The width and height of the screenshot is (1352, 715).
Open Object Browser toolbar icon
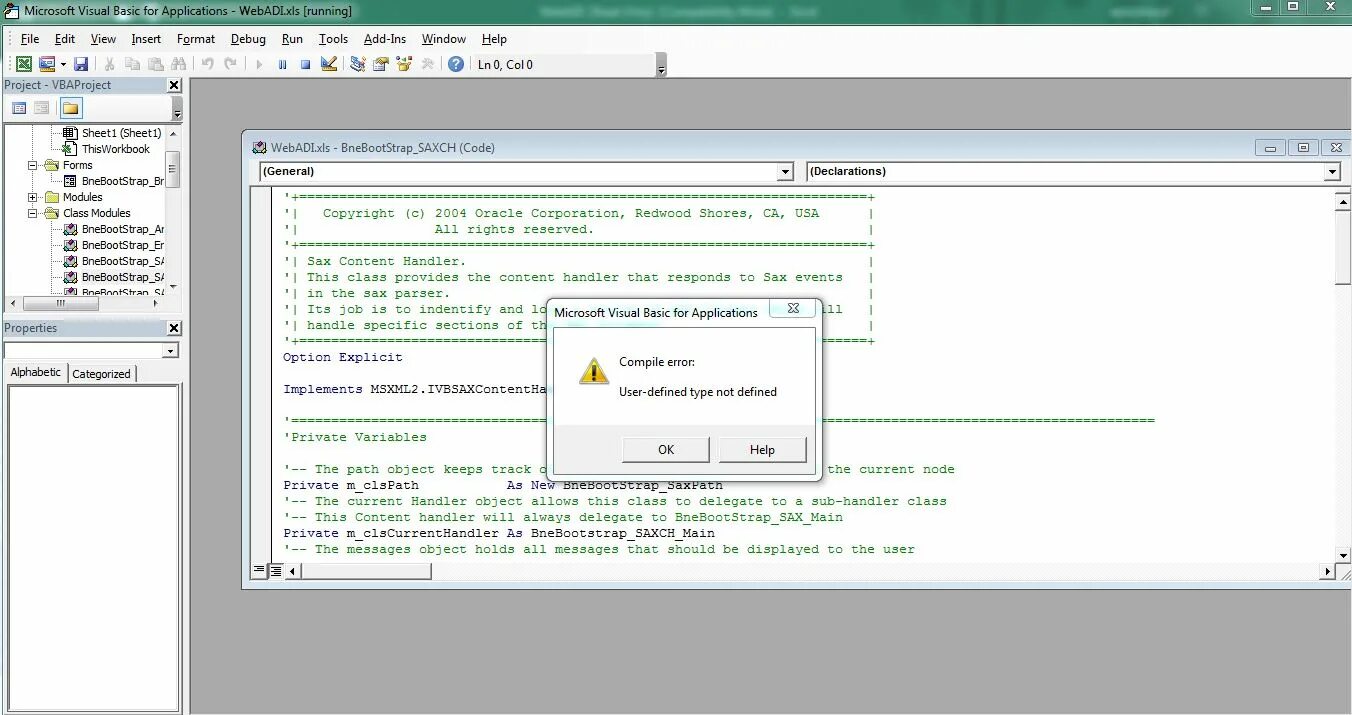point(404,64)
